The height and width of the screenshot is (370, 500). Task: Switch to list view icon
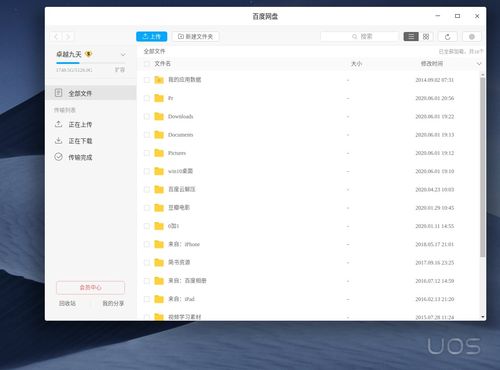[x=411, y=36]
